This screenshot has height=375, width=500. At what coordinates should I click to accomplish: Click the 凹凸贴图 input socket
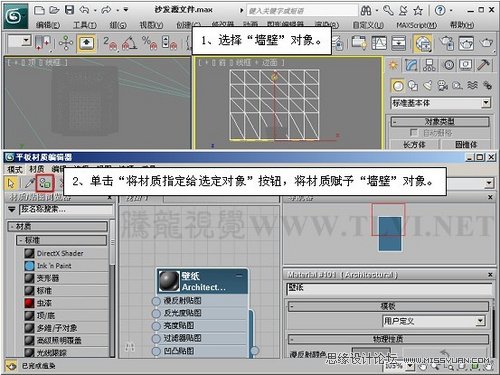point(156,351)
